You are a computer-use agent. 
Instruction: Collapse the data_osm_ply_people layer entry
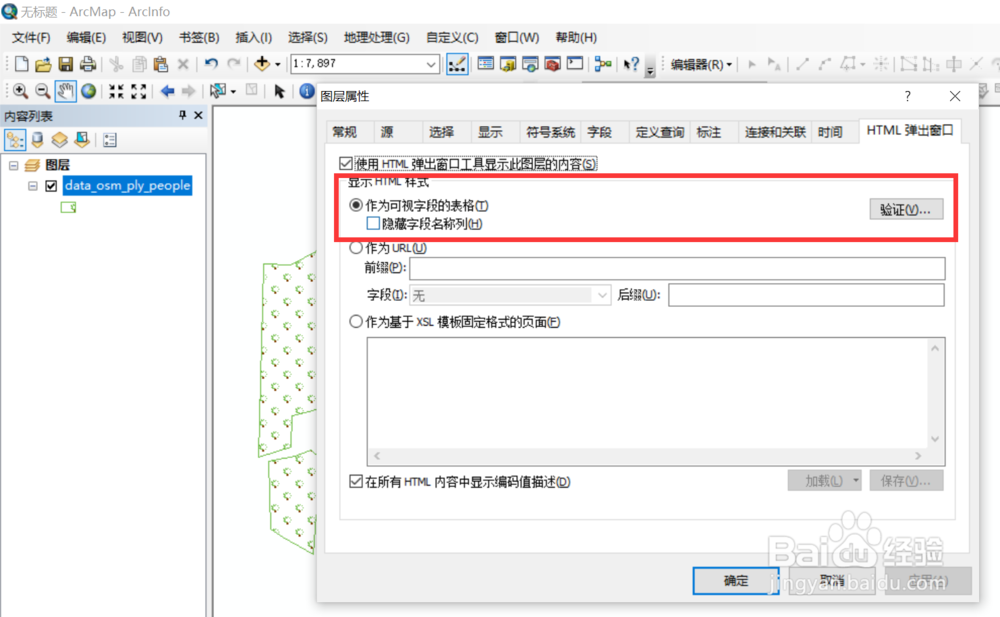pyautogui.click(x=32, y=185)
